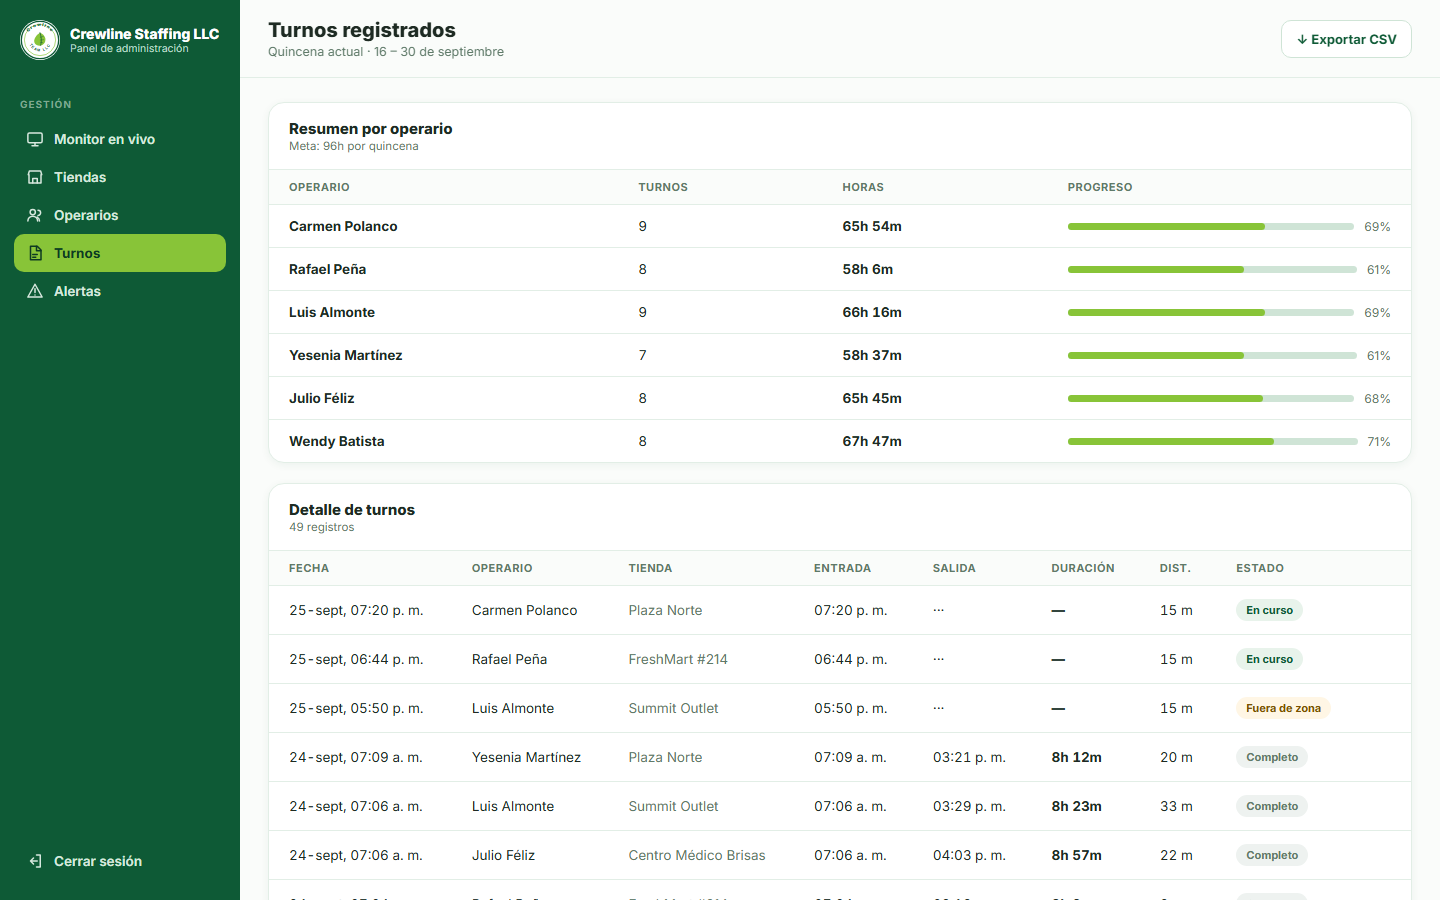Viewport: 1440px width, 900px height.
Task: Click the Operarios people icon
Action: [x=35, y=215]
